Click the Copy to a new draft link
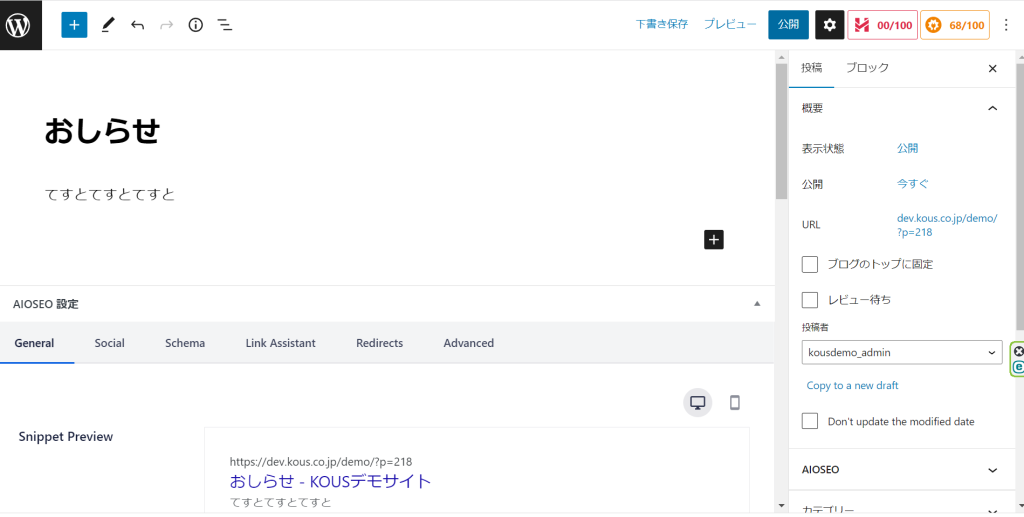1024x517 pixels. point(852,385)
